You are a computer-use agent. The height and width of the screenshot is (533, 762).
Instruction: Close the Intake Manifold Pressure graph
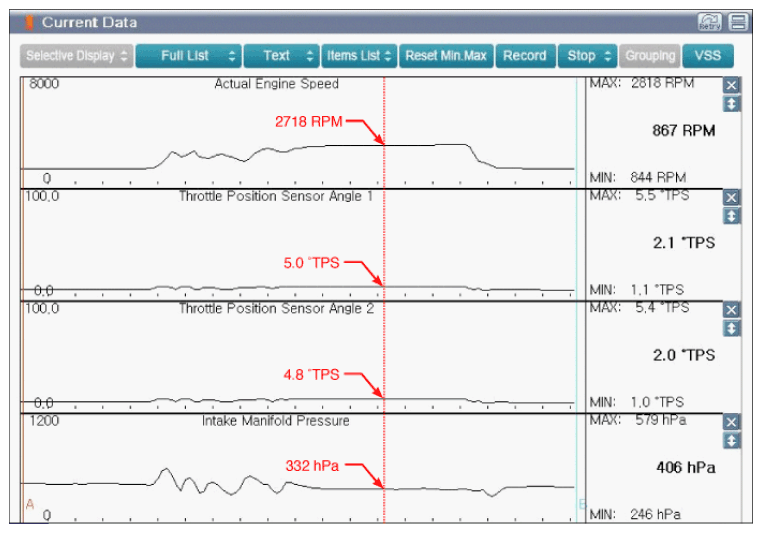[731, 422]
